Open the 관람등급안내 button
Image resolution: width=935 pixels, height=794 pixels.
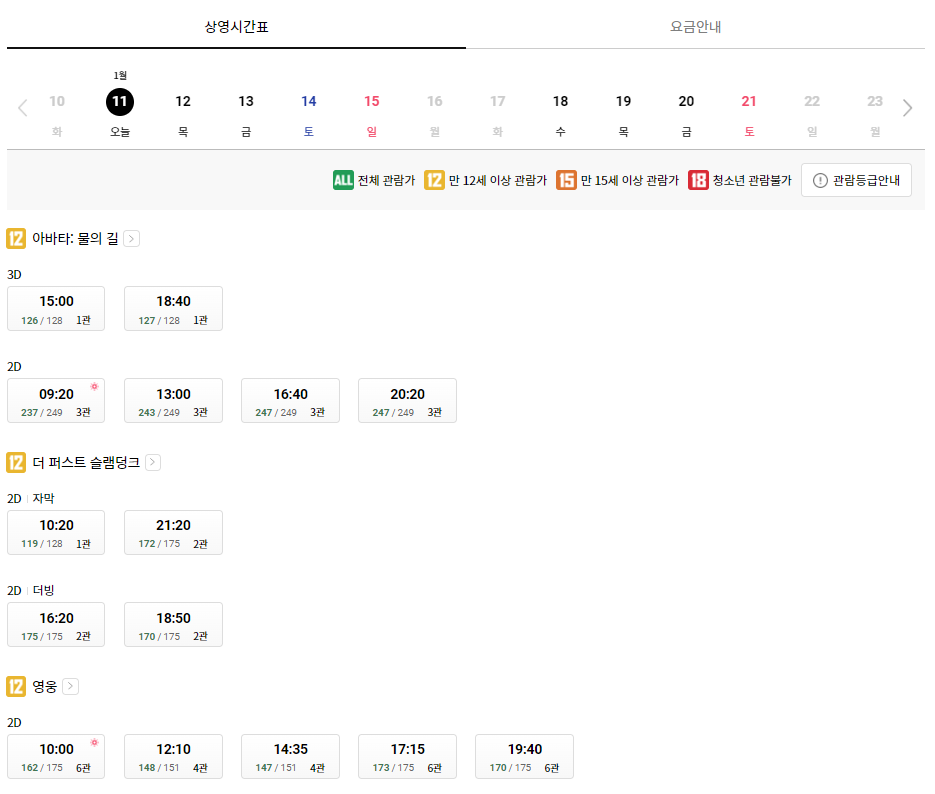click(855, 181)
